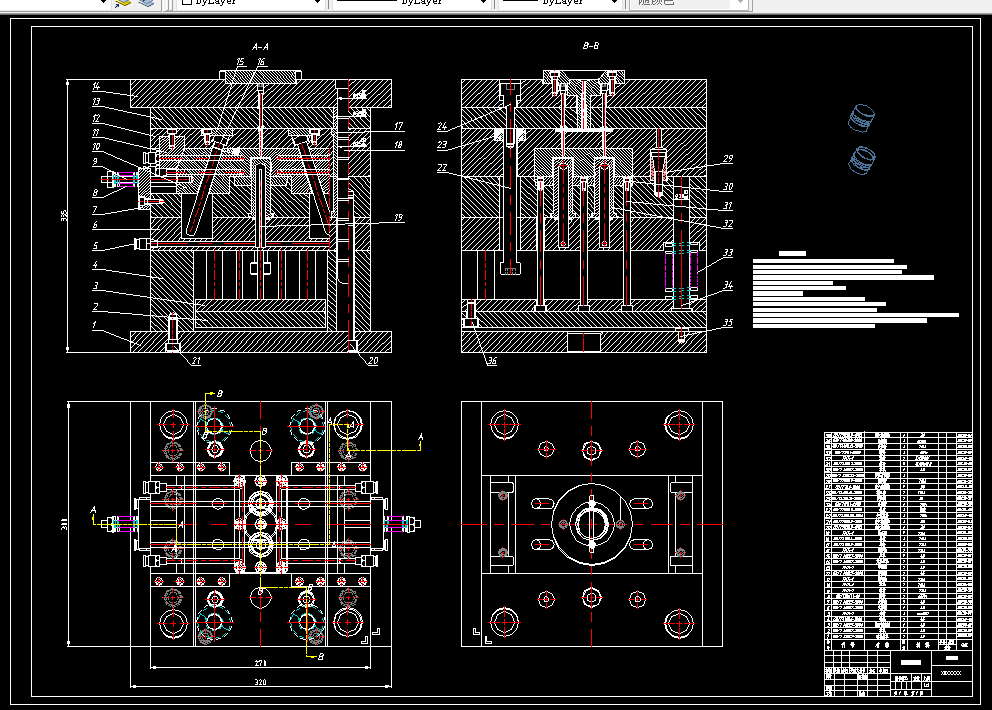The image size is (992, 710).
Task: Select the A-A section view title
Action: click(x=260, y=47)
